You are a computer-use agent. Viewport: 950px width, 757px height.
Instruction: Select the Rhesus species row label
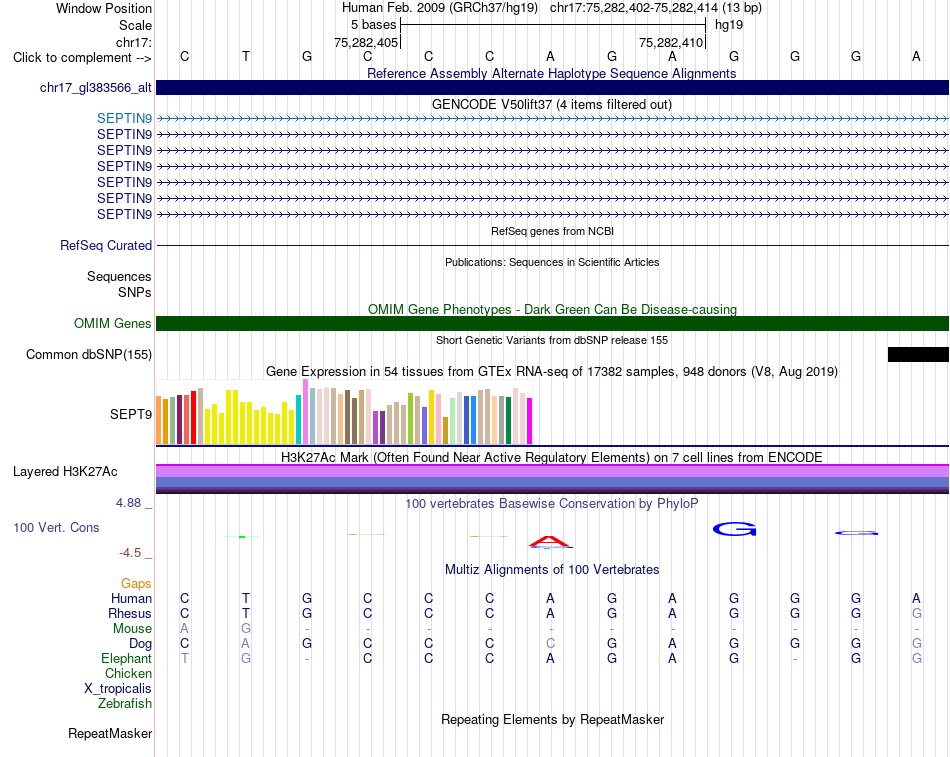coord(130,613)
